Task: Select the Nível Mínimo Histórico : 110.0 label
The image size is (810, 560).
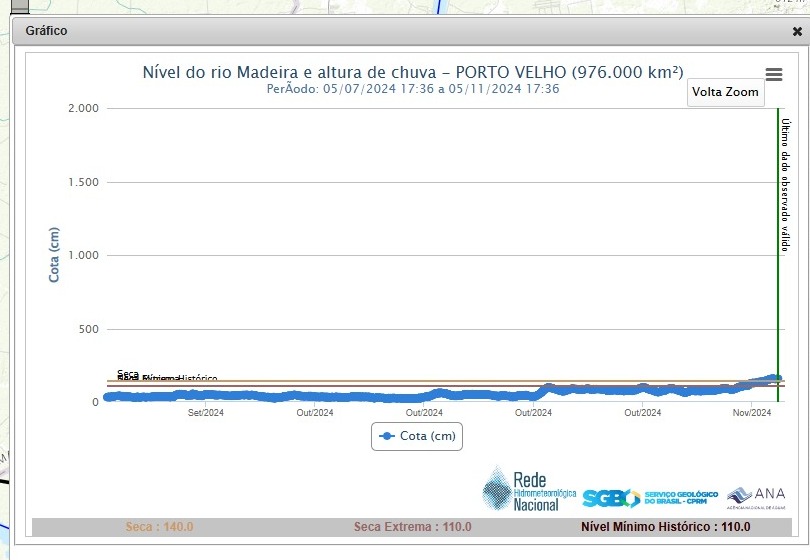Action: click(x=666, y=527)
